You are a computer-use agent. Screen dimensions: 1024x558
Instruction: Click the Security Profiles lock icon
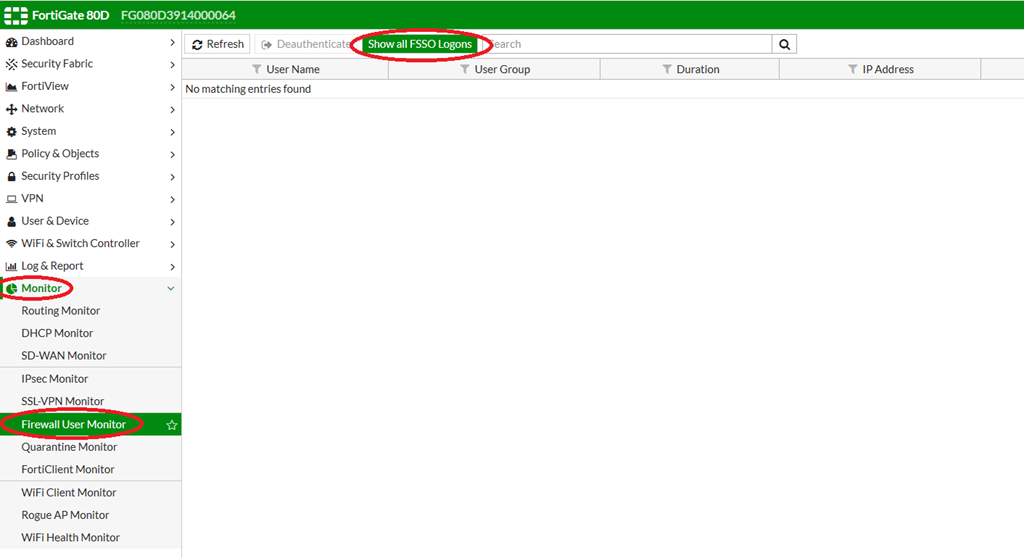click(x=11, y=176)
